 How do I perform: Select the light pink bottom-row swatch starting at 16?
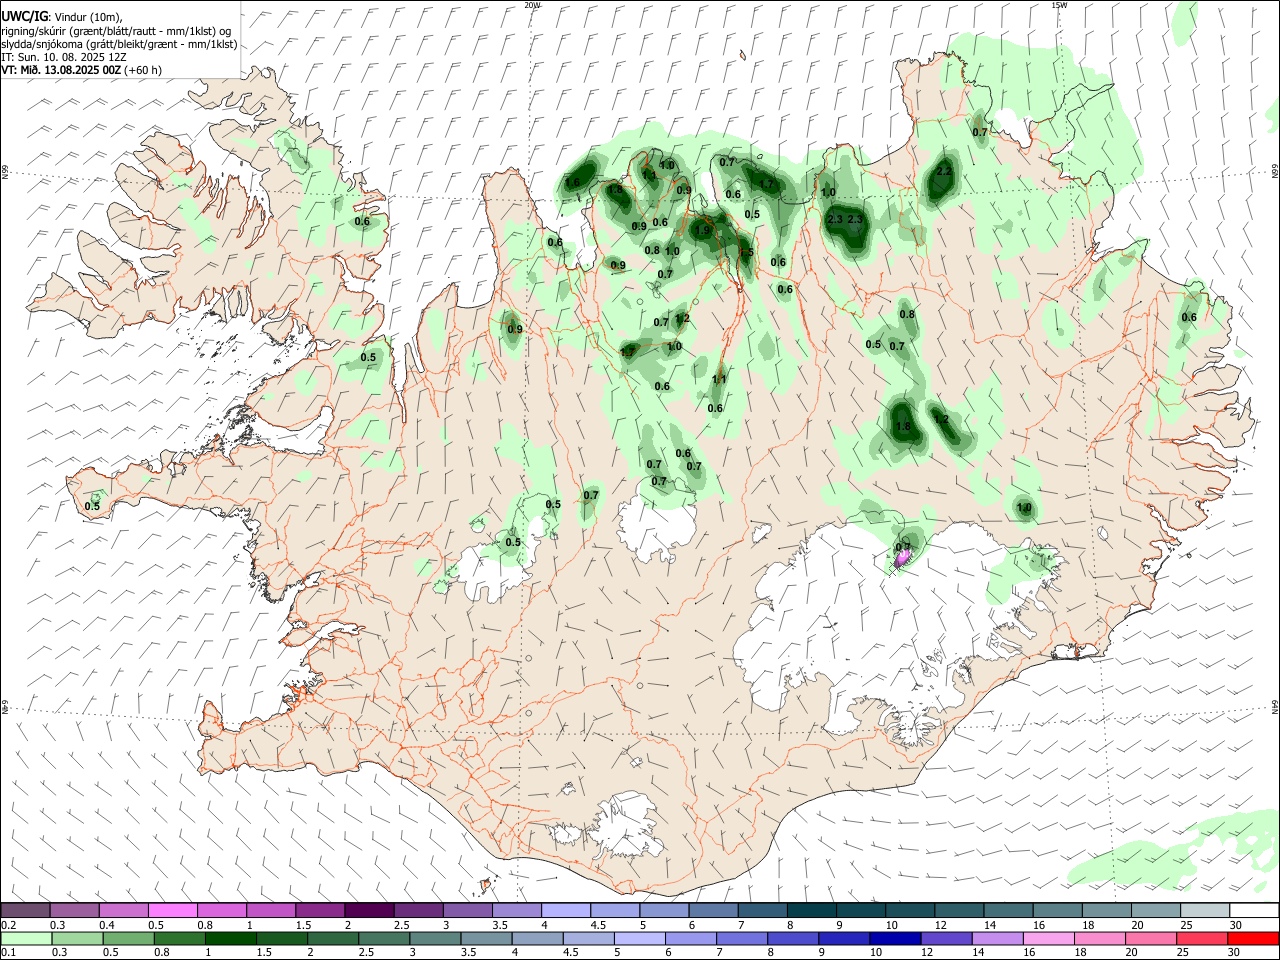[1047, 938]
